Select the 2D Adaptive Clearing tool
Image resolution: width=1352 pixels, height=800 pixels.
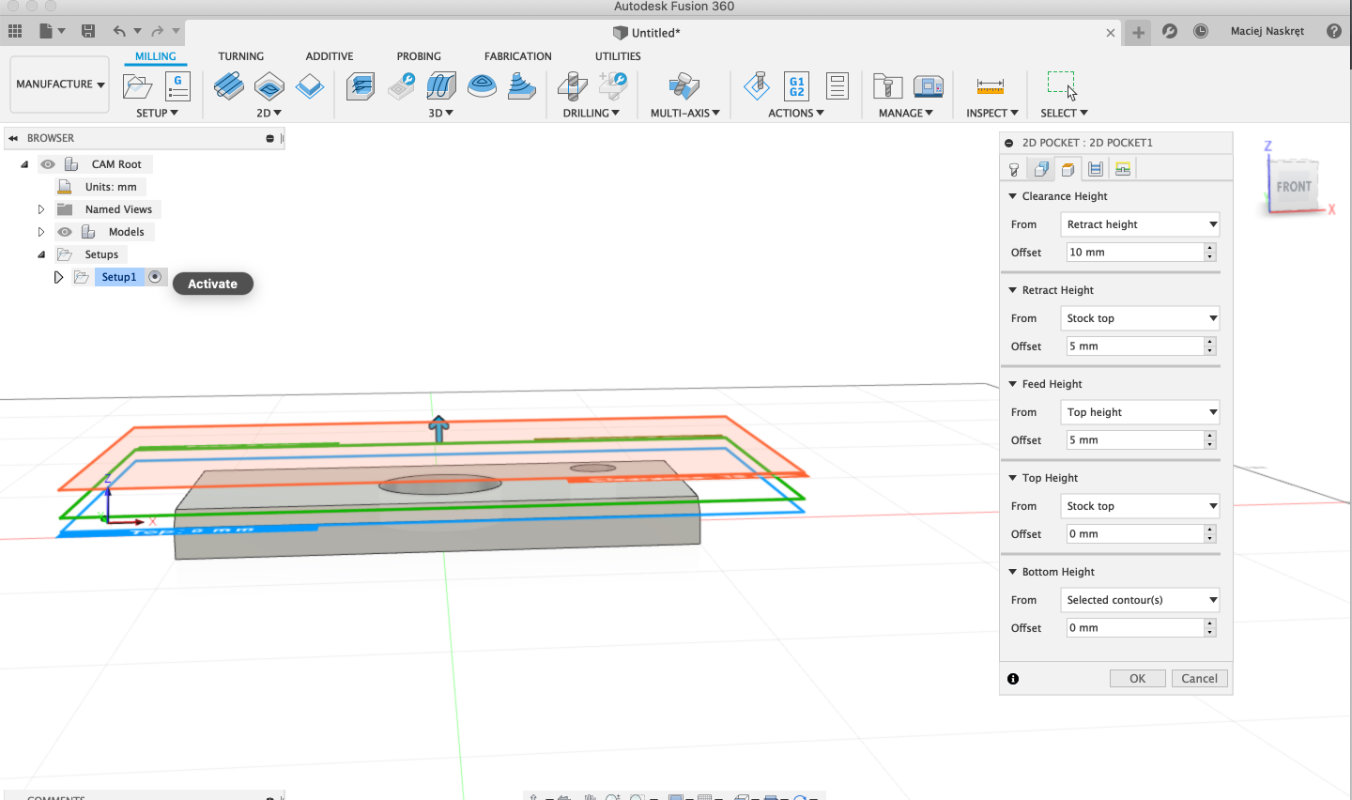tap(229, 86)
